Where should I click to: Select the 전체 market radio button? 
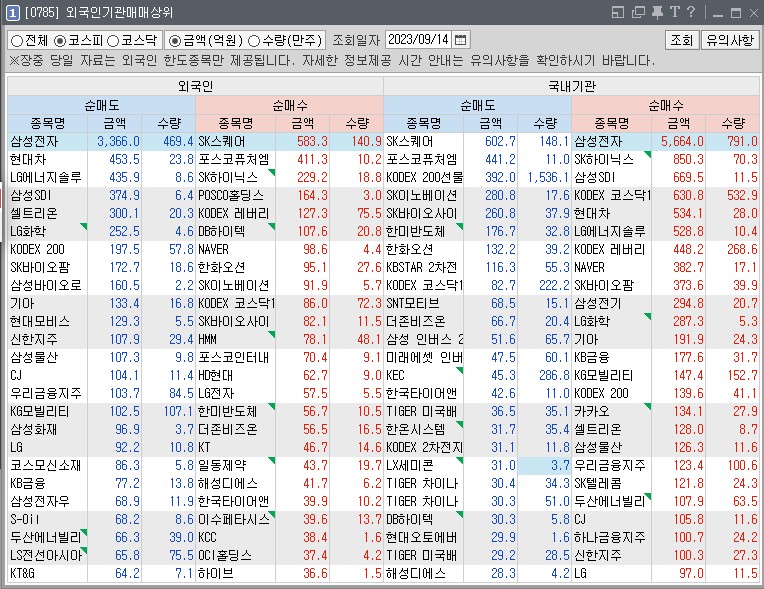pos(30,40)
